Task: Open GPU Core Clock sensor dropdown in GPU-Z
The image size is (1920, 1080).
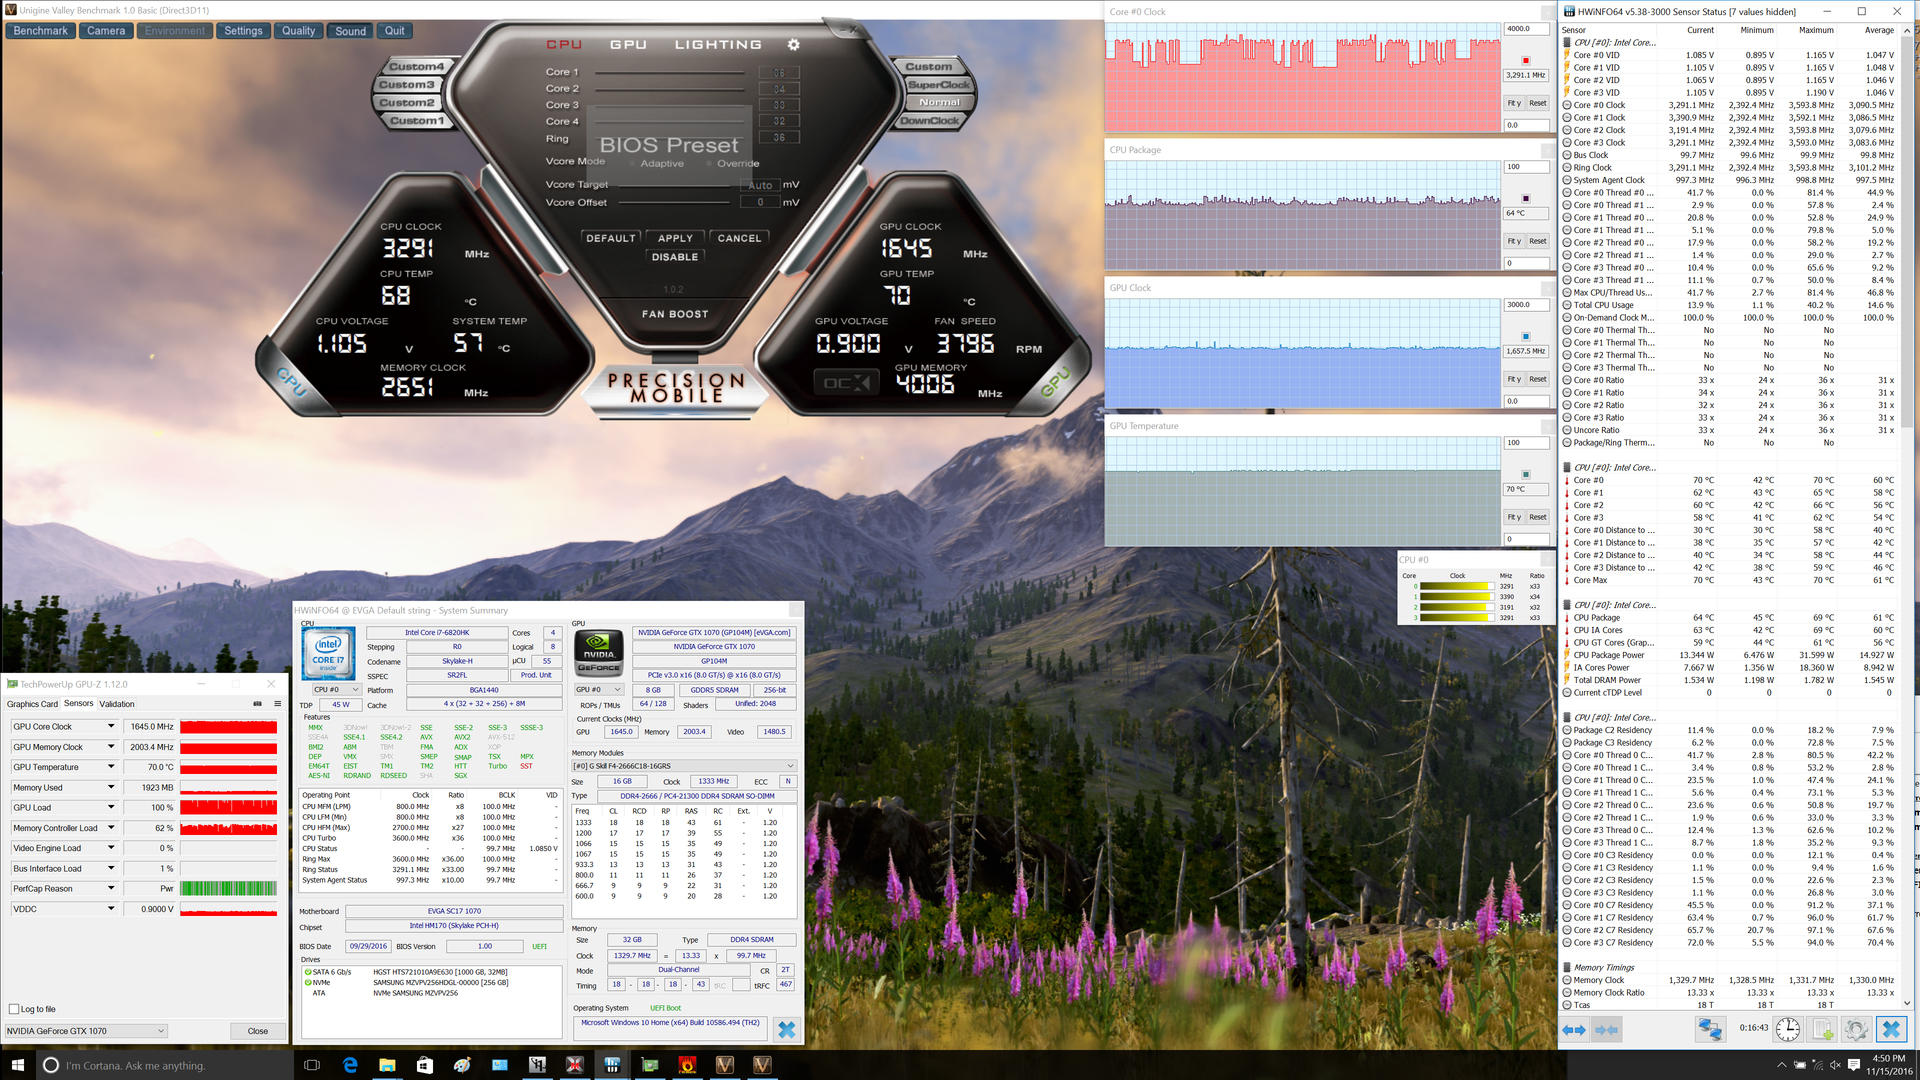Action: click(111, 726)
